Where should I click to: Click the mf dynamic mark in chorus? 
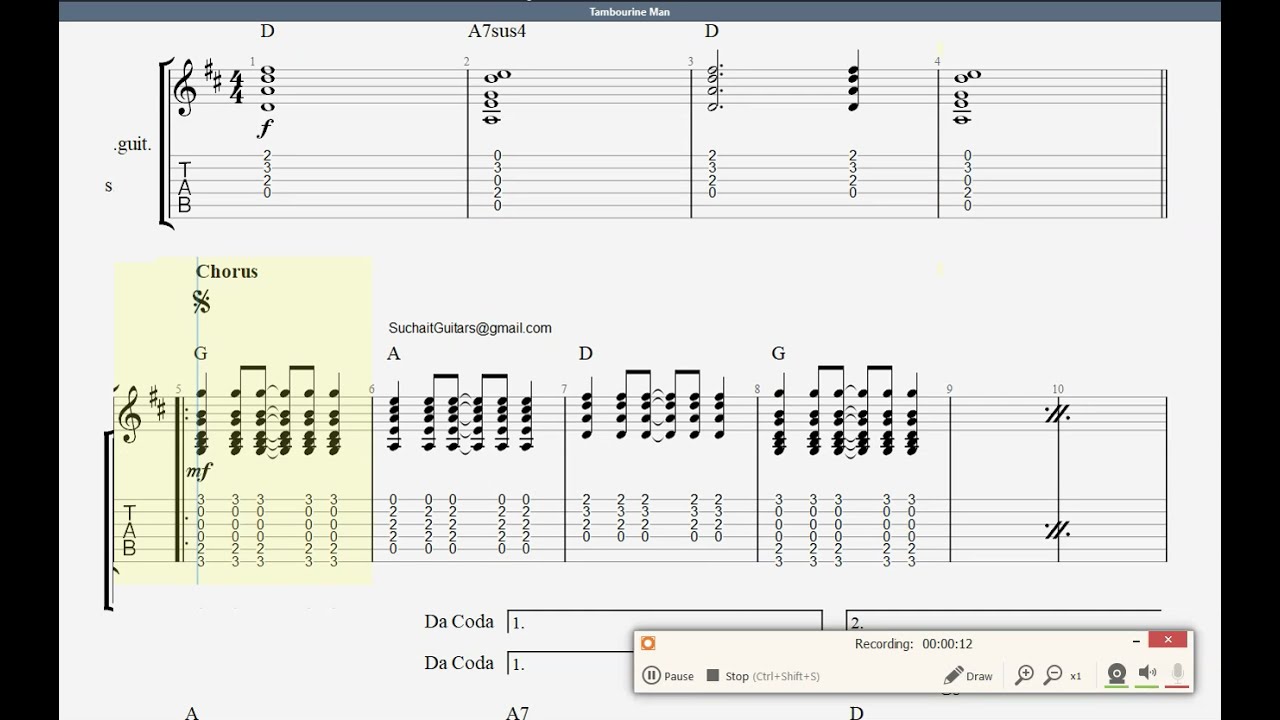[199, 471]
